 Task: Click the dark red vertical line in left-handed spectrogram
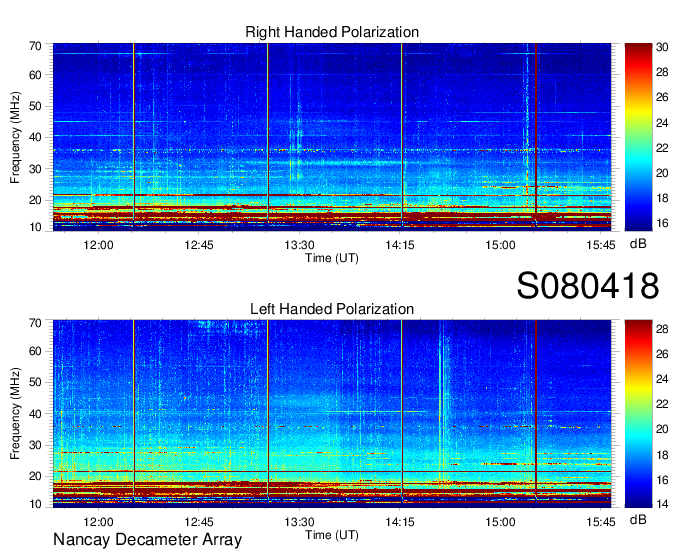[536, 408]
